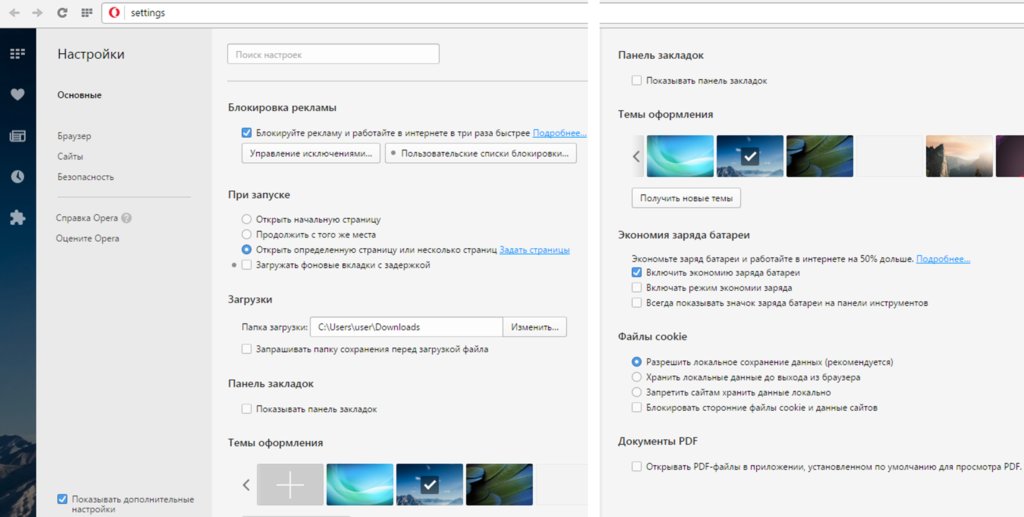Viewport: 1024px width, 517px height.
Task: Click the browser Back arrow
Action: (14, 12)
